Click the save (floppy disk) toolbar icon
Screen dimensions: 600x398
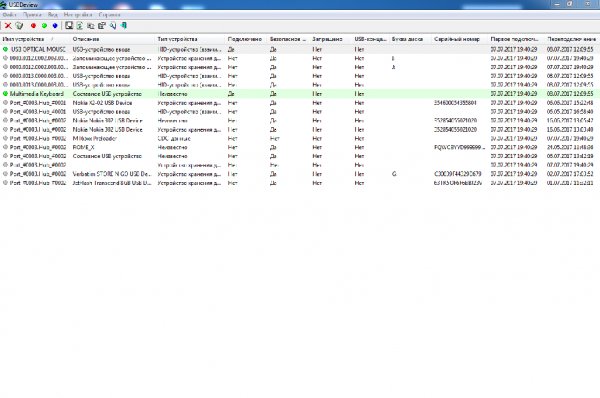tap(69, 26)
